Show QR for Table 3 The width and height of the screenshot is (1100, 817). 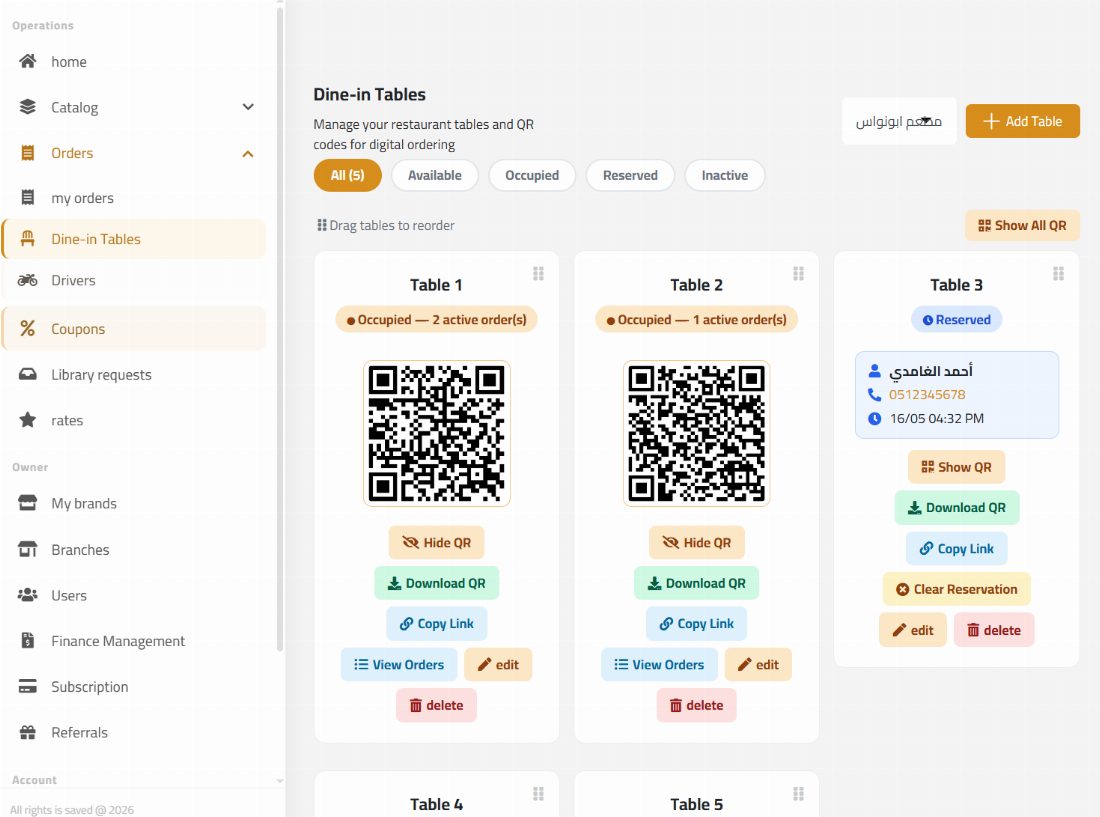[x=956, y=467]
